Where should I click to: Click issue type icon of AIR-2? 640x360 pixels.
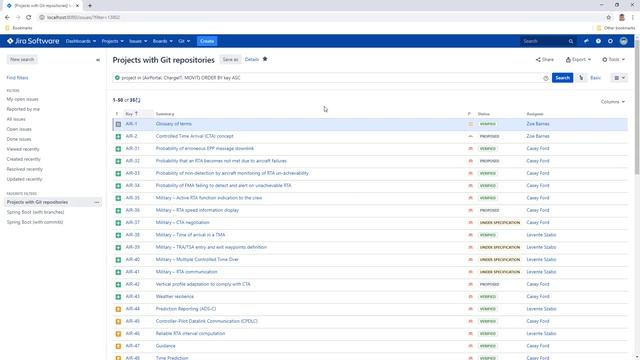pyautogui.click(x=118, y=136)
